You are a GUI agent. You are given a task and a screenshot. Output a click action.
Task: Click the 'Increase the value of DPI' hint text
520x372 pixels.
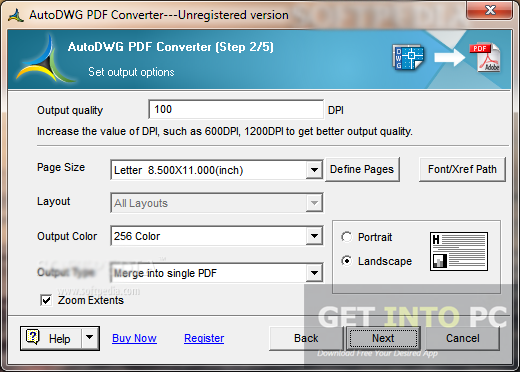coord(225,132)
